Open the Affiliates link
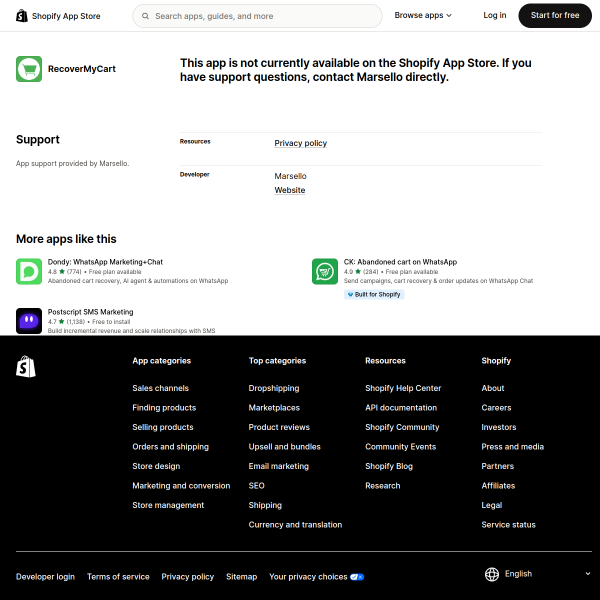Viewport: 600px width, 600px height. point(498,486)
